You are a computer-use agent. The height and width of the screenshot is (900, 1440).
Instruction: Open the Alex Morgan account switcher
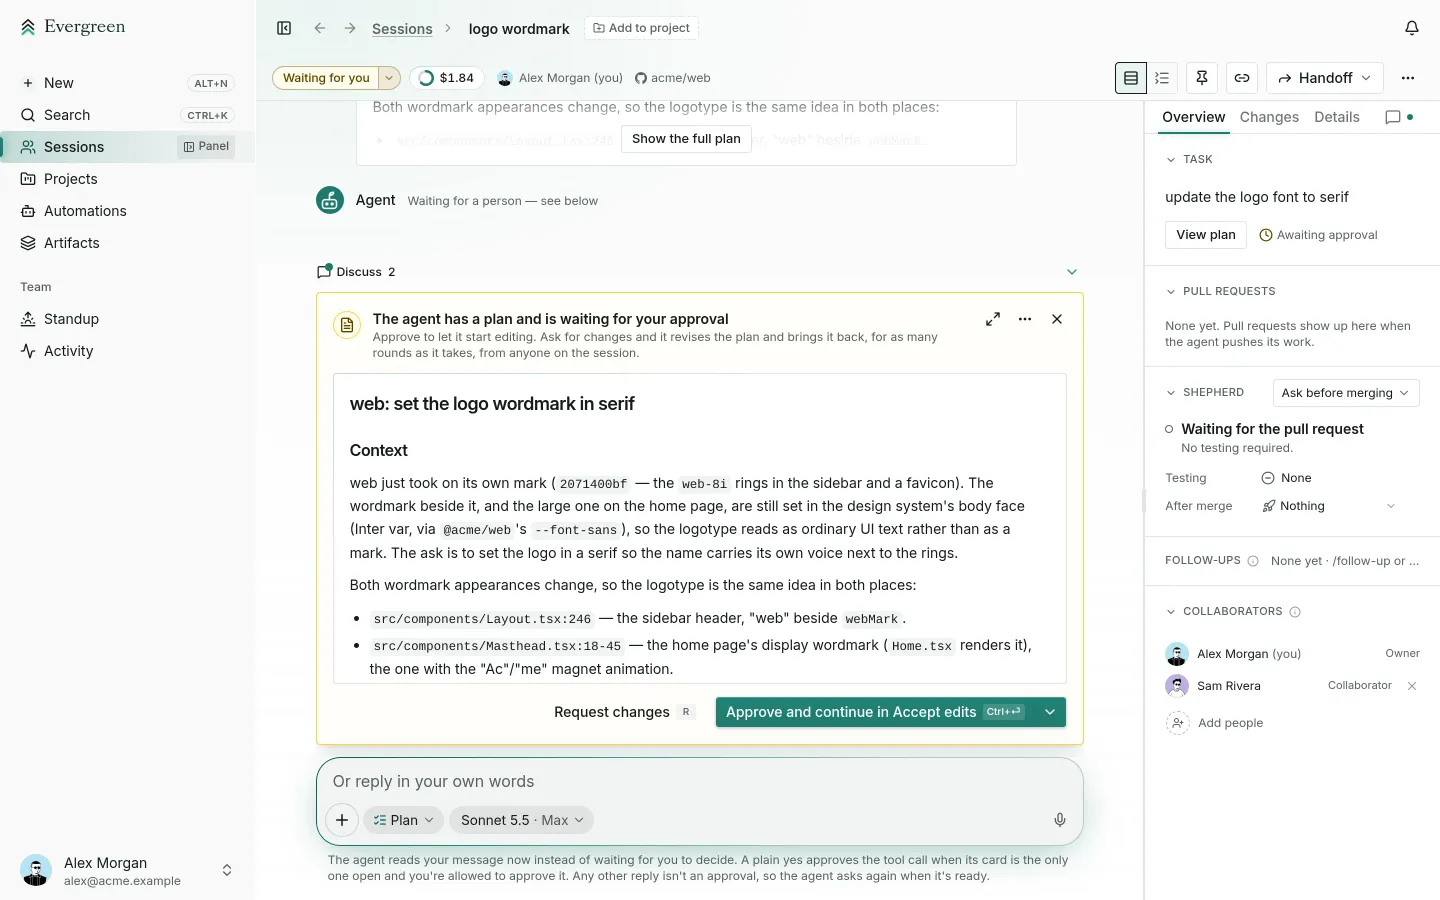coord(127,870)
